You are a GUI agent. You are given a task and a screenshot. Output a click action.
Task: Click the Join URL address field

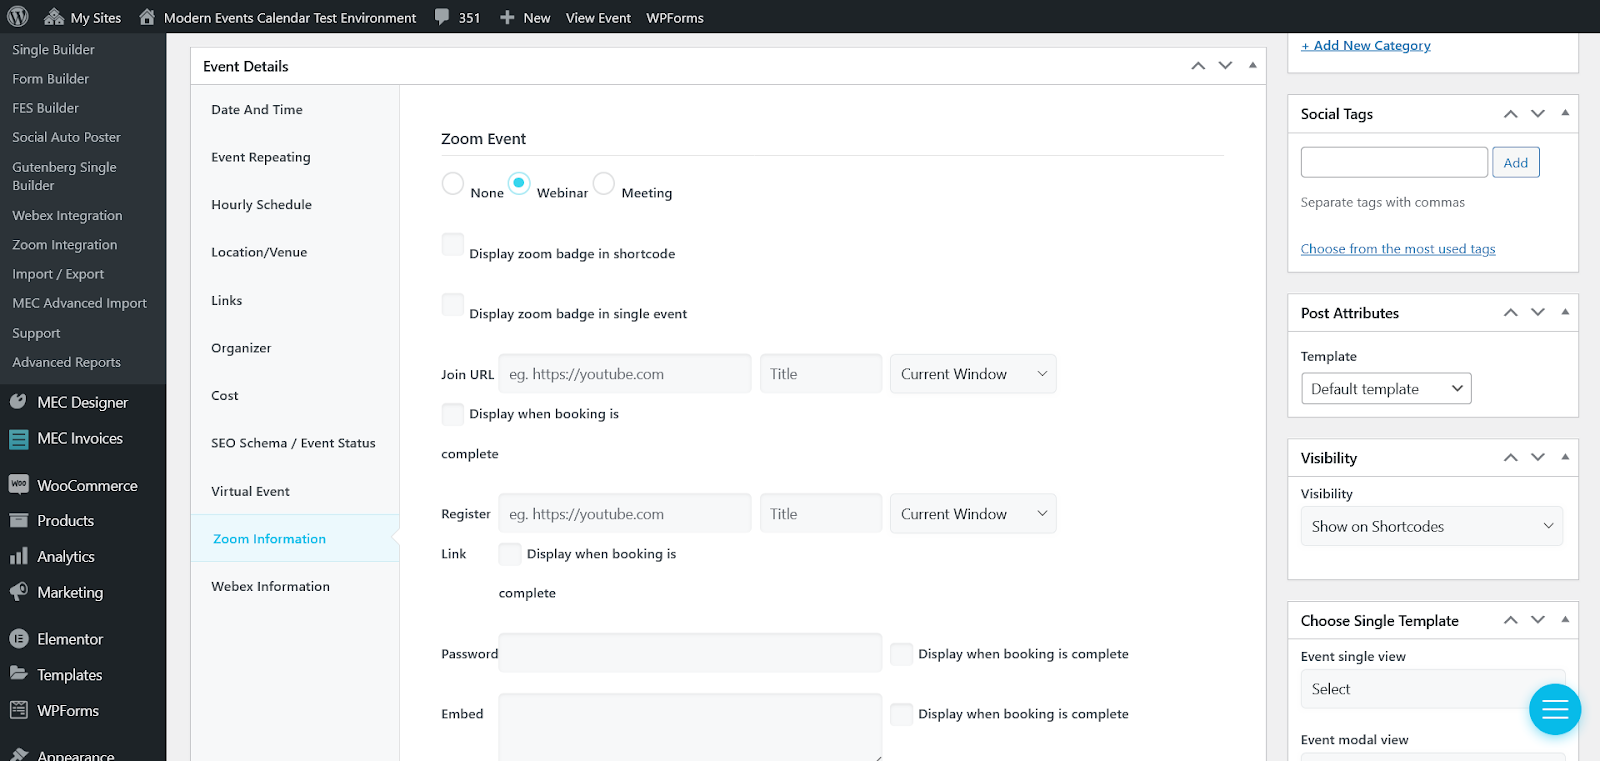[625, 374]
